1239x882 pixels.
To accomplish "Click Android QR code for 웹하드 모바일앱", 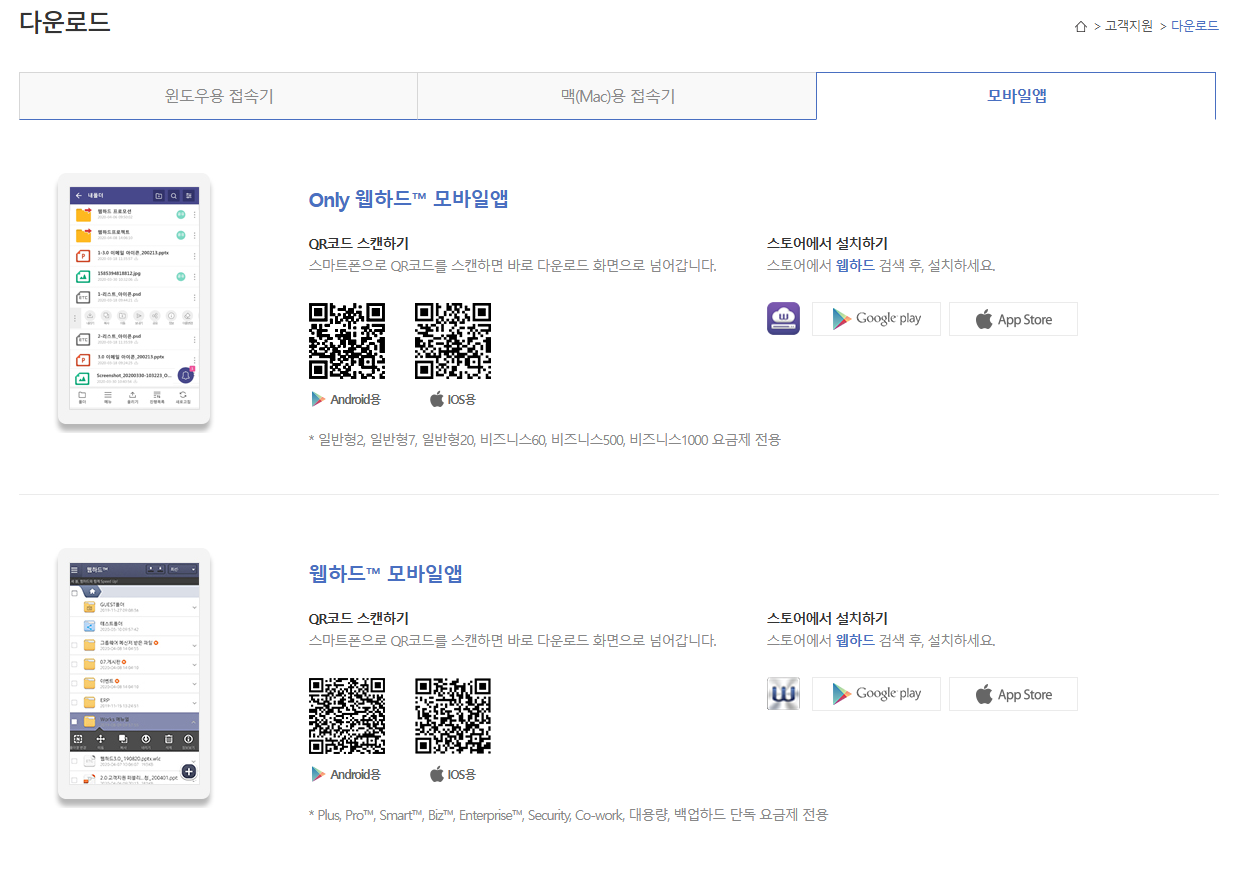I will (x=347, y=716).
